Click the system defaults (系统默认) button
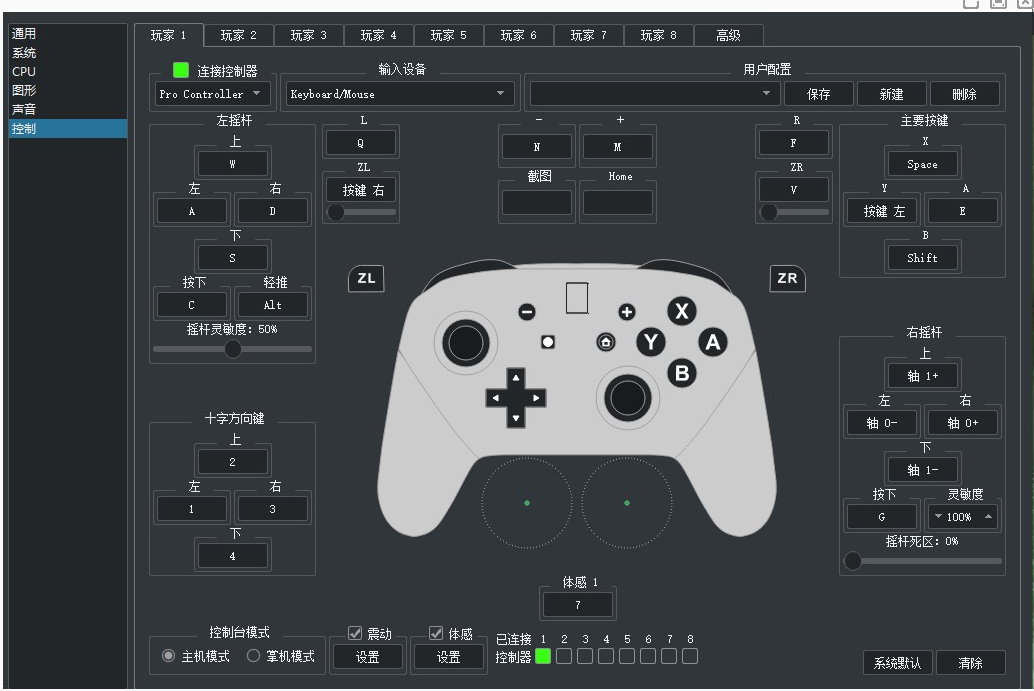The image size is (1034, 691). pyautogui.click(x=897, y=663)
